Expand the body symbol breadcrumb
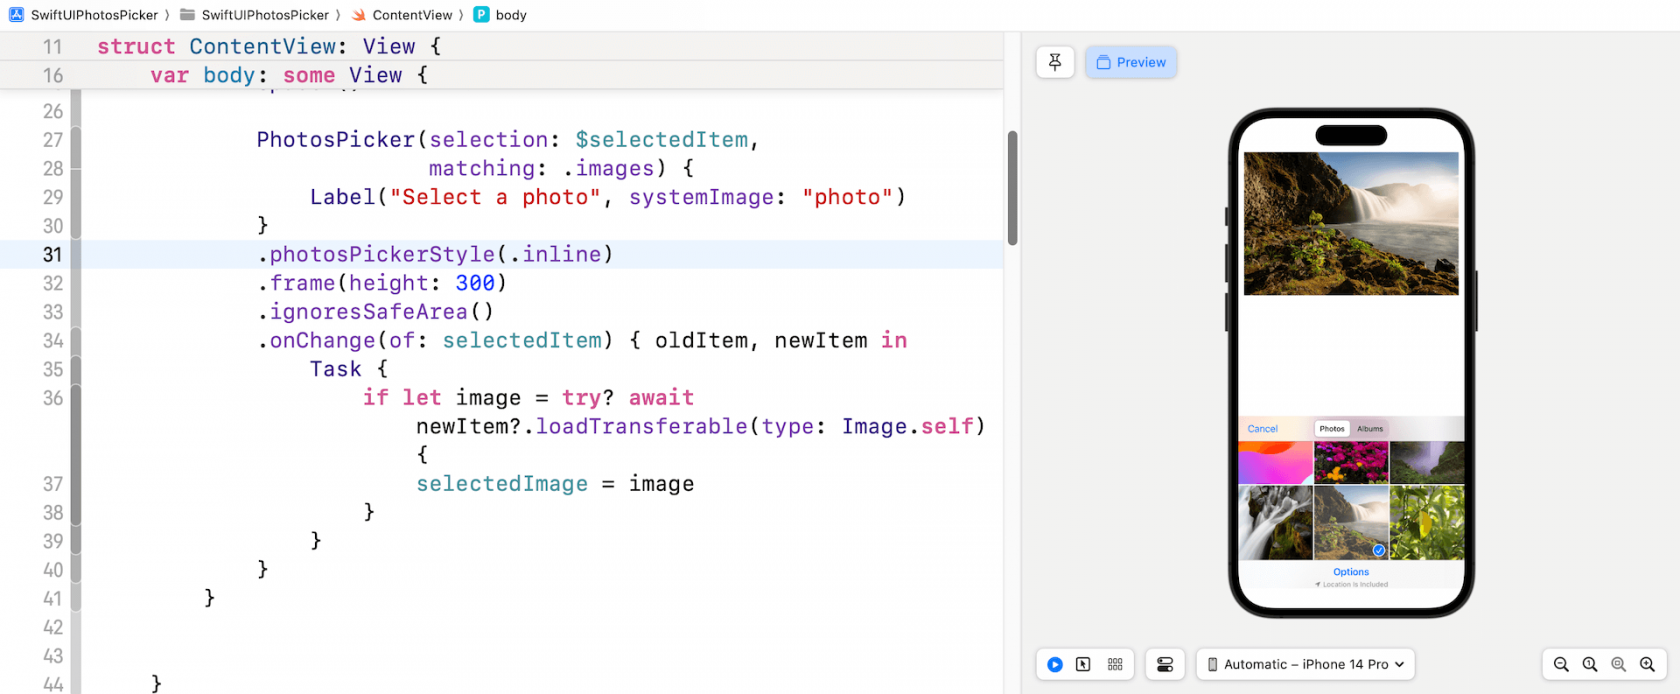Screen dimensions: 1680x694 coord(510,15)
